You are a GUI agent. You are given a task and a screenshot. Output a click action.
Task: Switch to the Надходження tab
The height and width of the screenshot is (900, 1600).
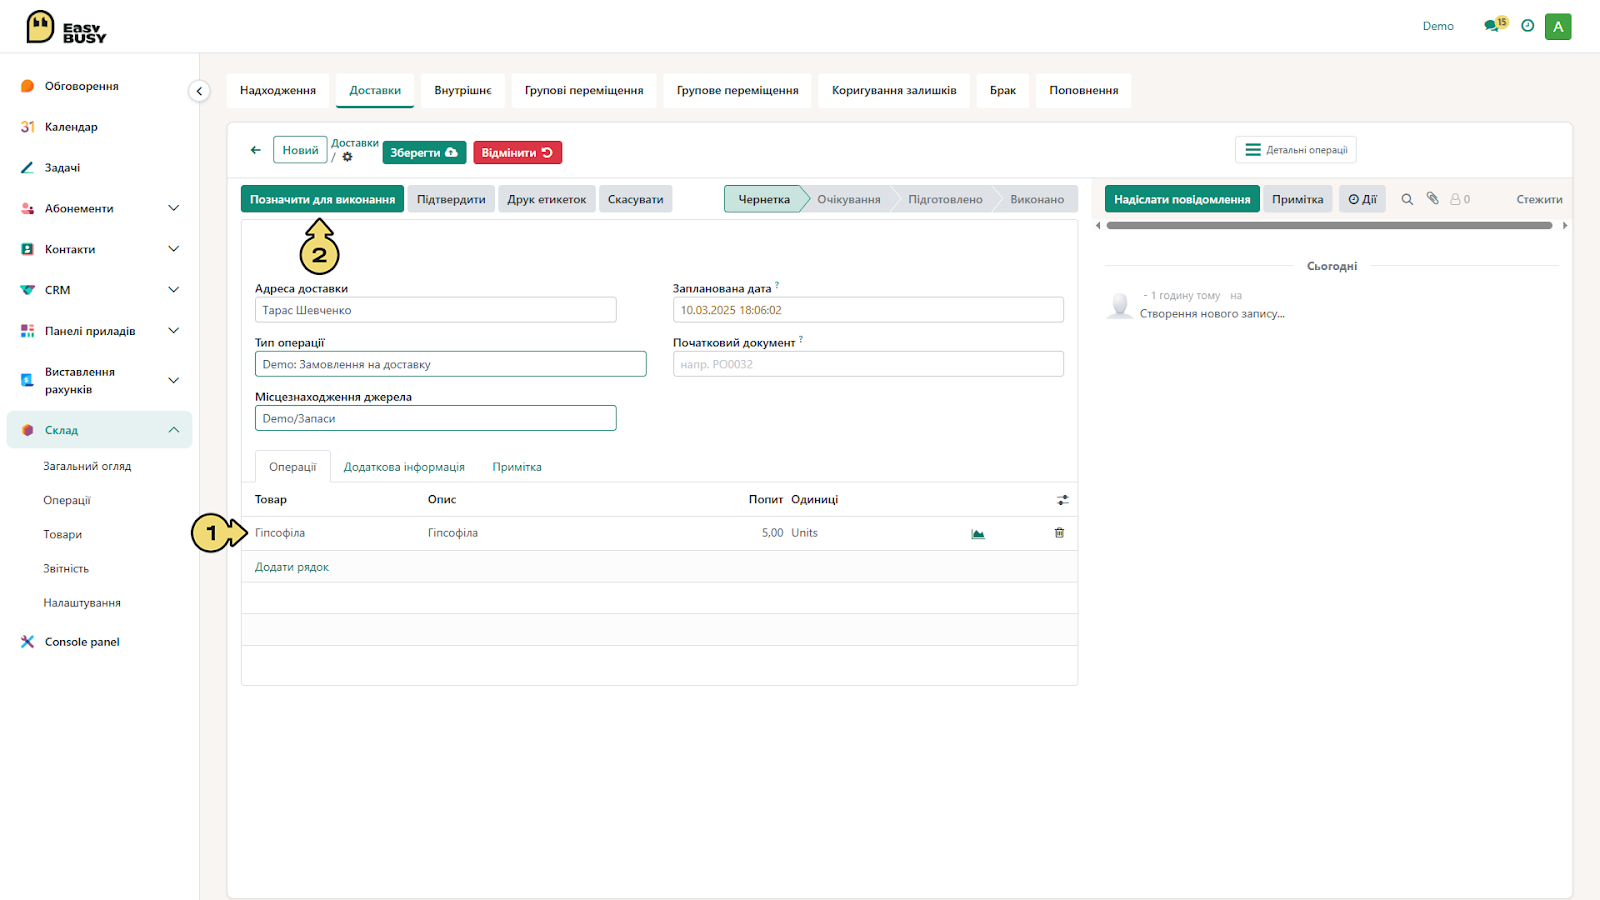tap(278, 90)
